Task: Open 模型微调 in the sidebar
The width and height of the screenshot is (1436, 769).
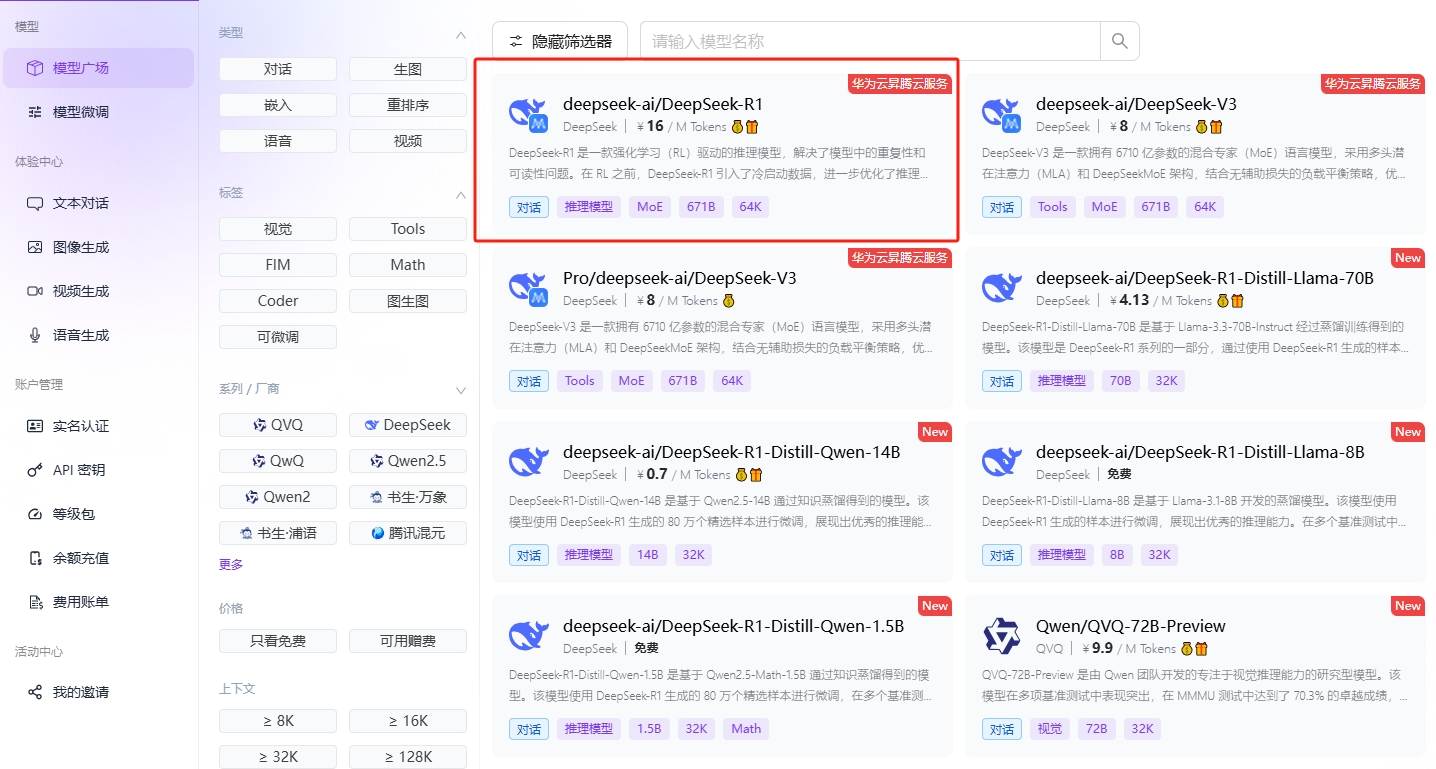Action: (x=98, y=112)
